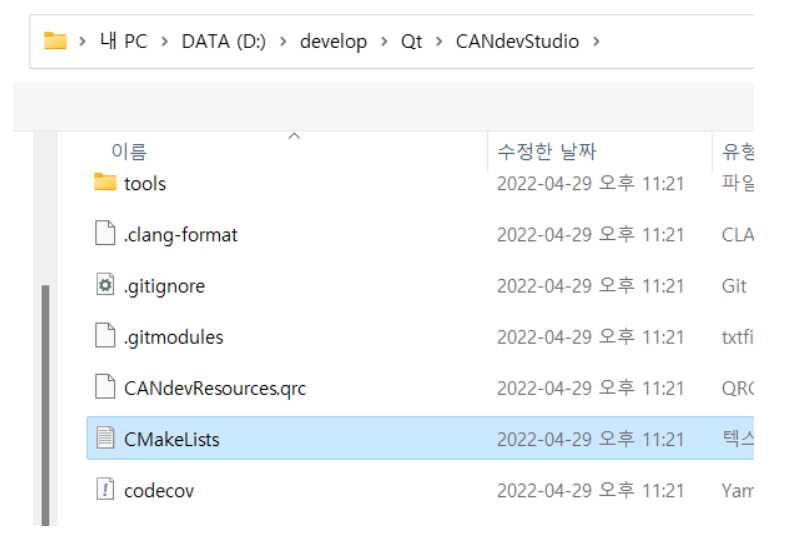Viewport: 795px width, 535px height.
Task: Click the CANdevResources.qrc file icon
Action: 105,388
